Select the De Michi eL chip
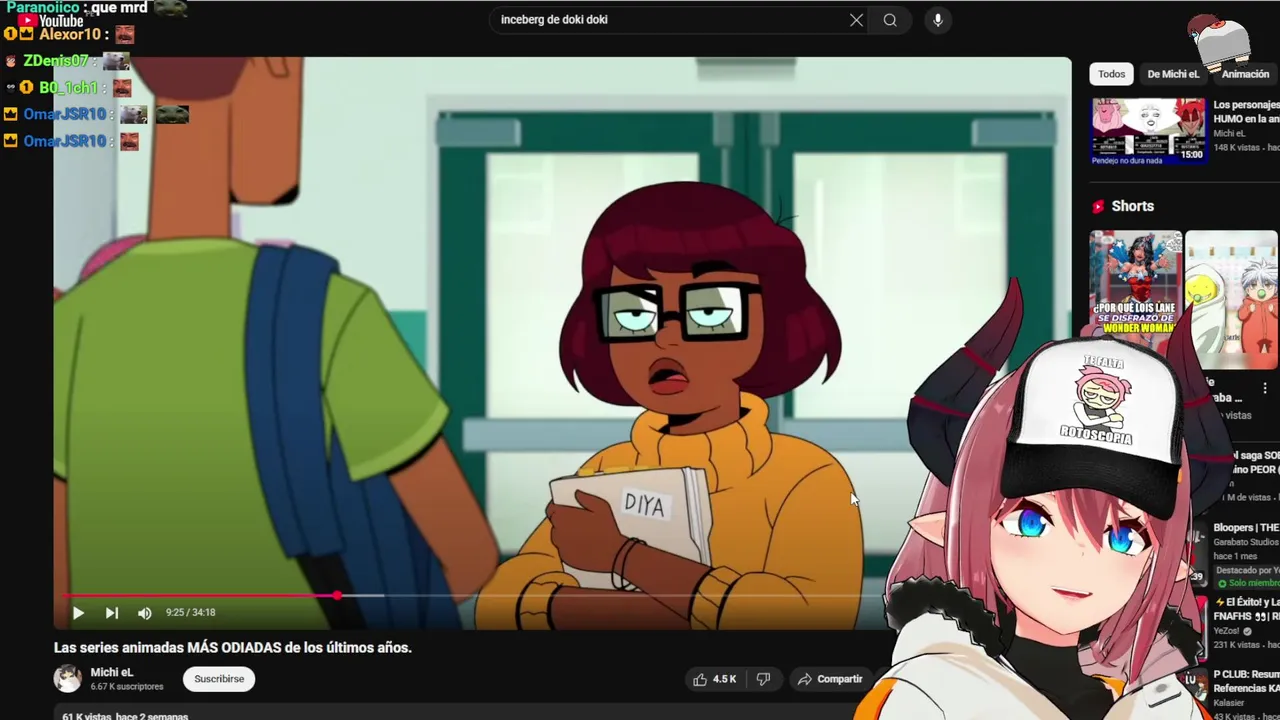 click(x=1173, y=74)
